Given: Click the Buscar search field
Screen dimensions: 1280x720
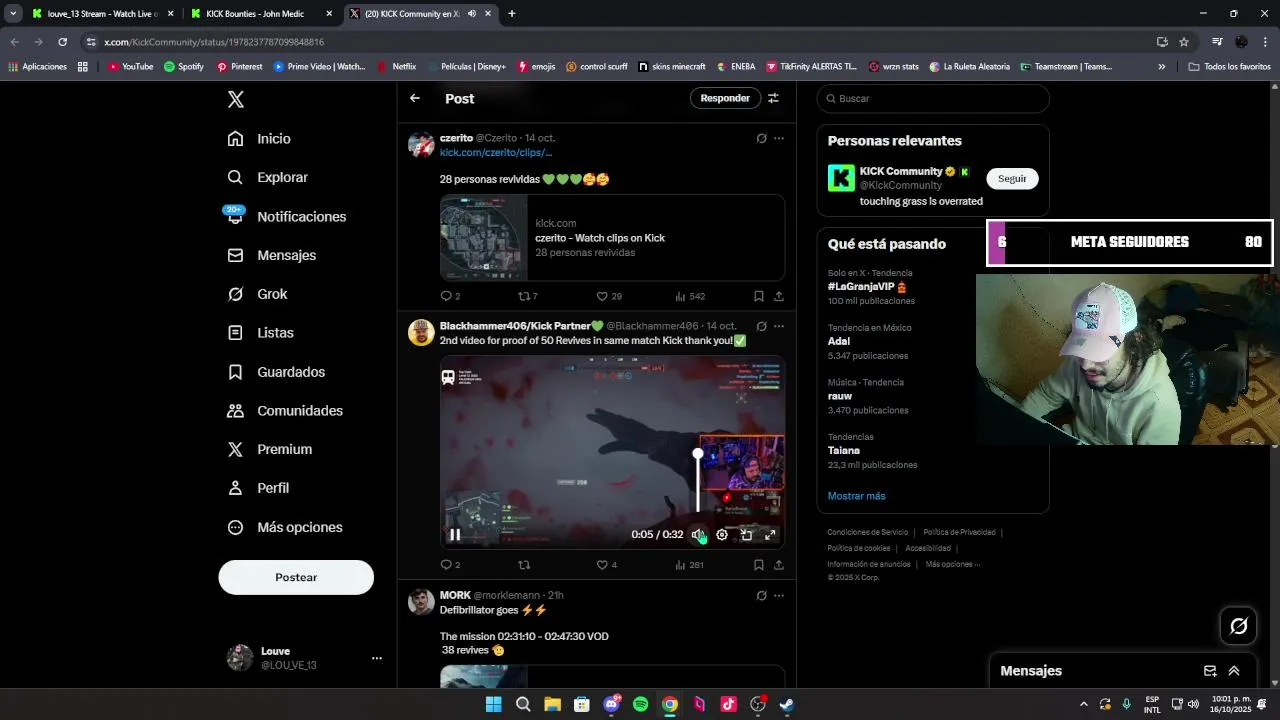Looking at the screenshot, I should pos(933,98).
